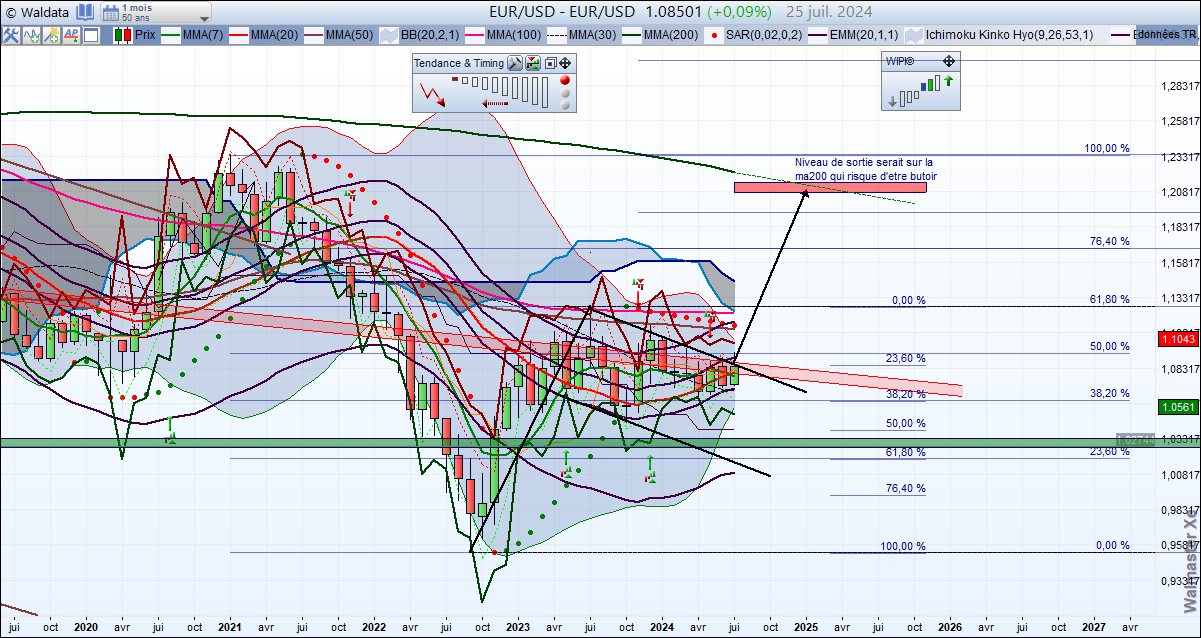
Task: Click the add indicator curve icon
Action: pyautogui.click(x=32, y=35)
